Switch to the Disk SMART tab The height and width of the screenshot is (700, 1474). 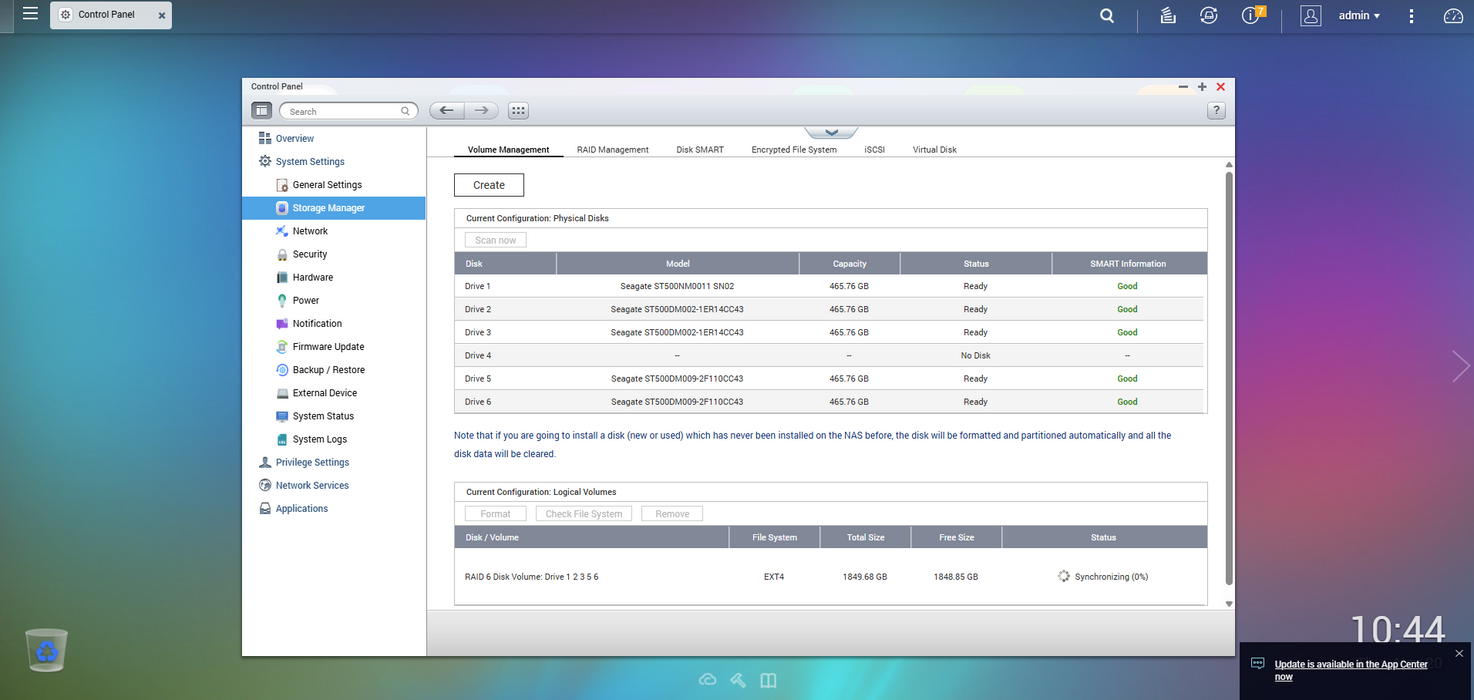(699, 150)
